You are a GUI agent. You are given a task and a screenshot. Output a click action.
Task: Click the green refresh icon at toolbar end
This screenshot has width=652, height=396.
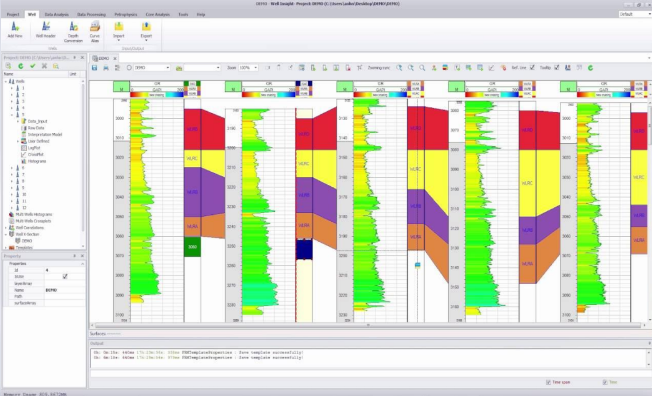coord(590,67)
